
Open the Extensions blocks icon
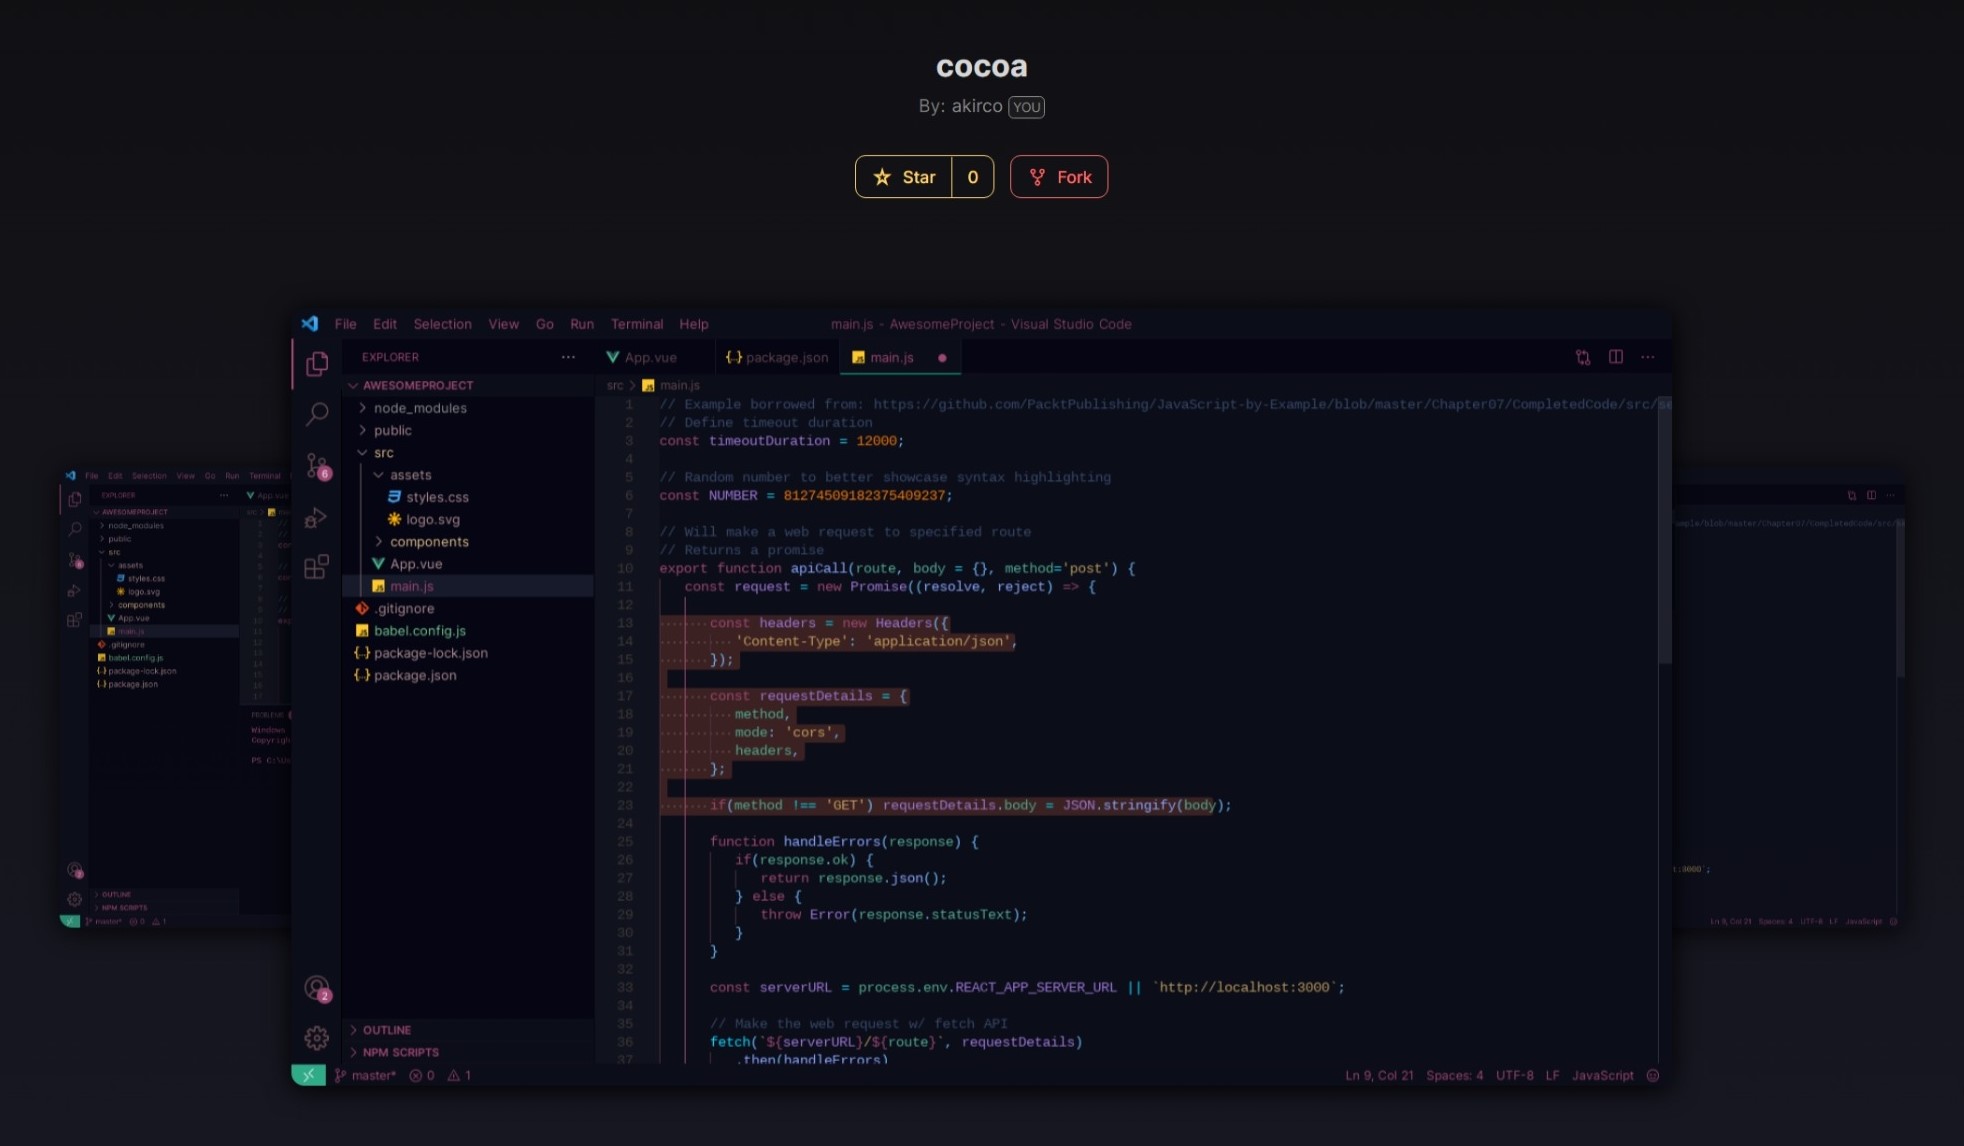316,567
